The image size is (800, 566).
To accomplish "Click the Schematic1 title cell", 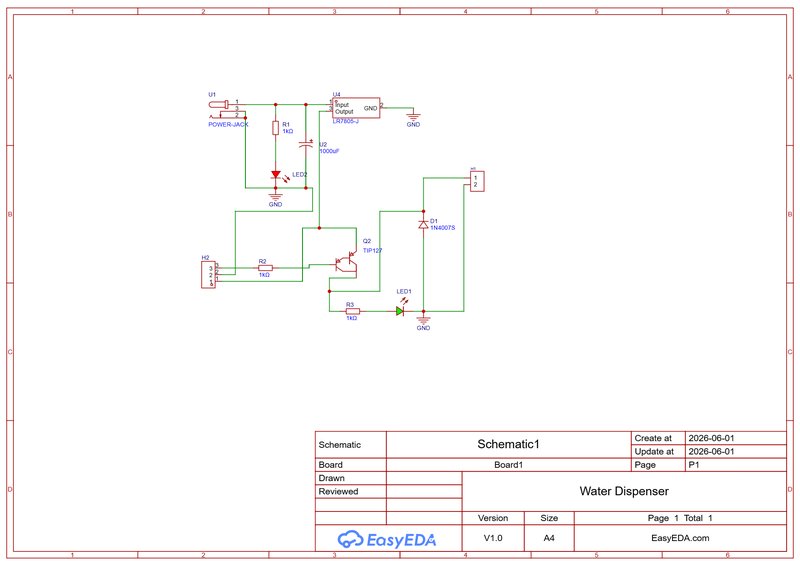I will click(x=509, y=444).
